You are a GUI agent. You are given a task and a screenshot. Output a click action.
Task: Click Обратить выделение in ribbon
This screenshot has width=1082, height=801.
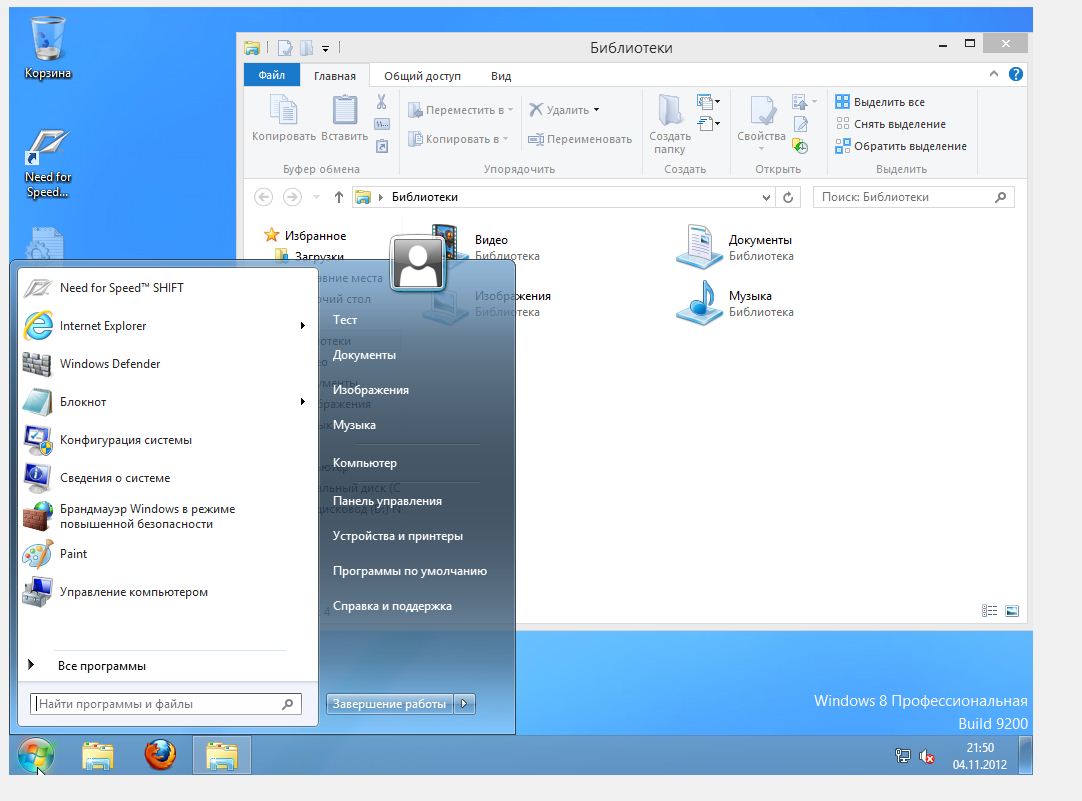[x=901, y=146]
